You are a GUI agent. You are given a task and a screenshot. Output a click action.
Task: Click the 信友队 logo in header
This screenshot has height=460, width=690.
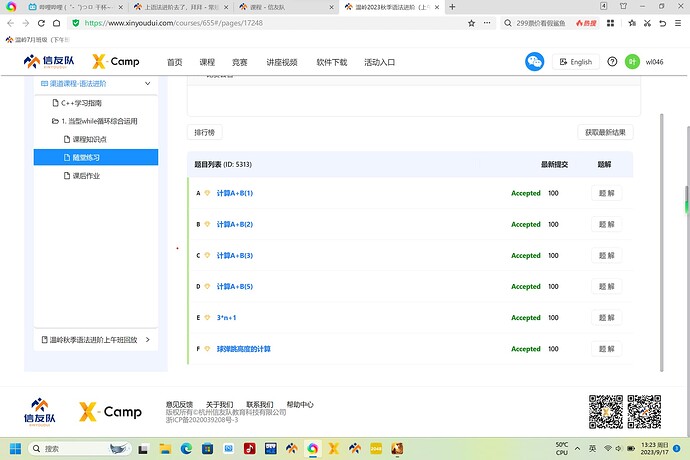[49, 62]
